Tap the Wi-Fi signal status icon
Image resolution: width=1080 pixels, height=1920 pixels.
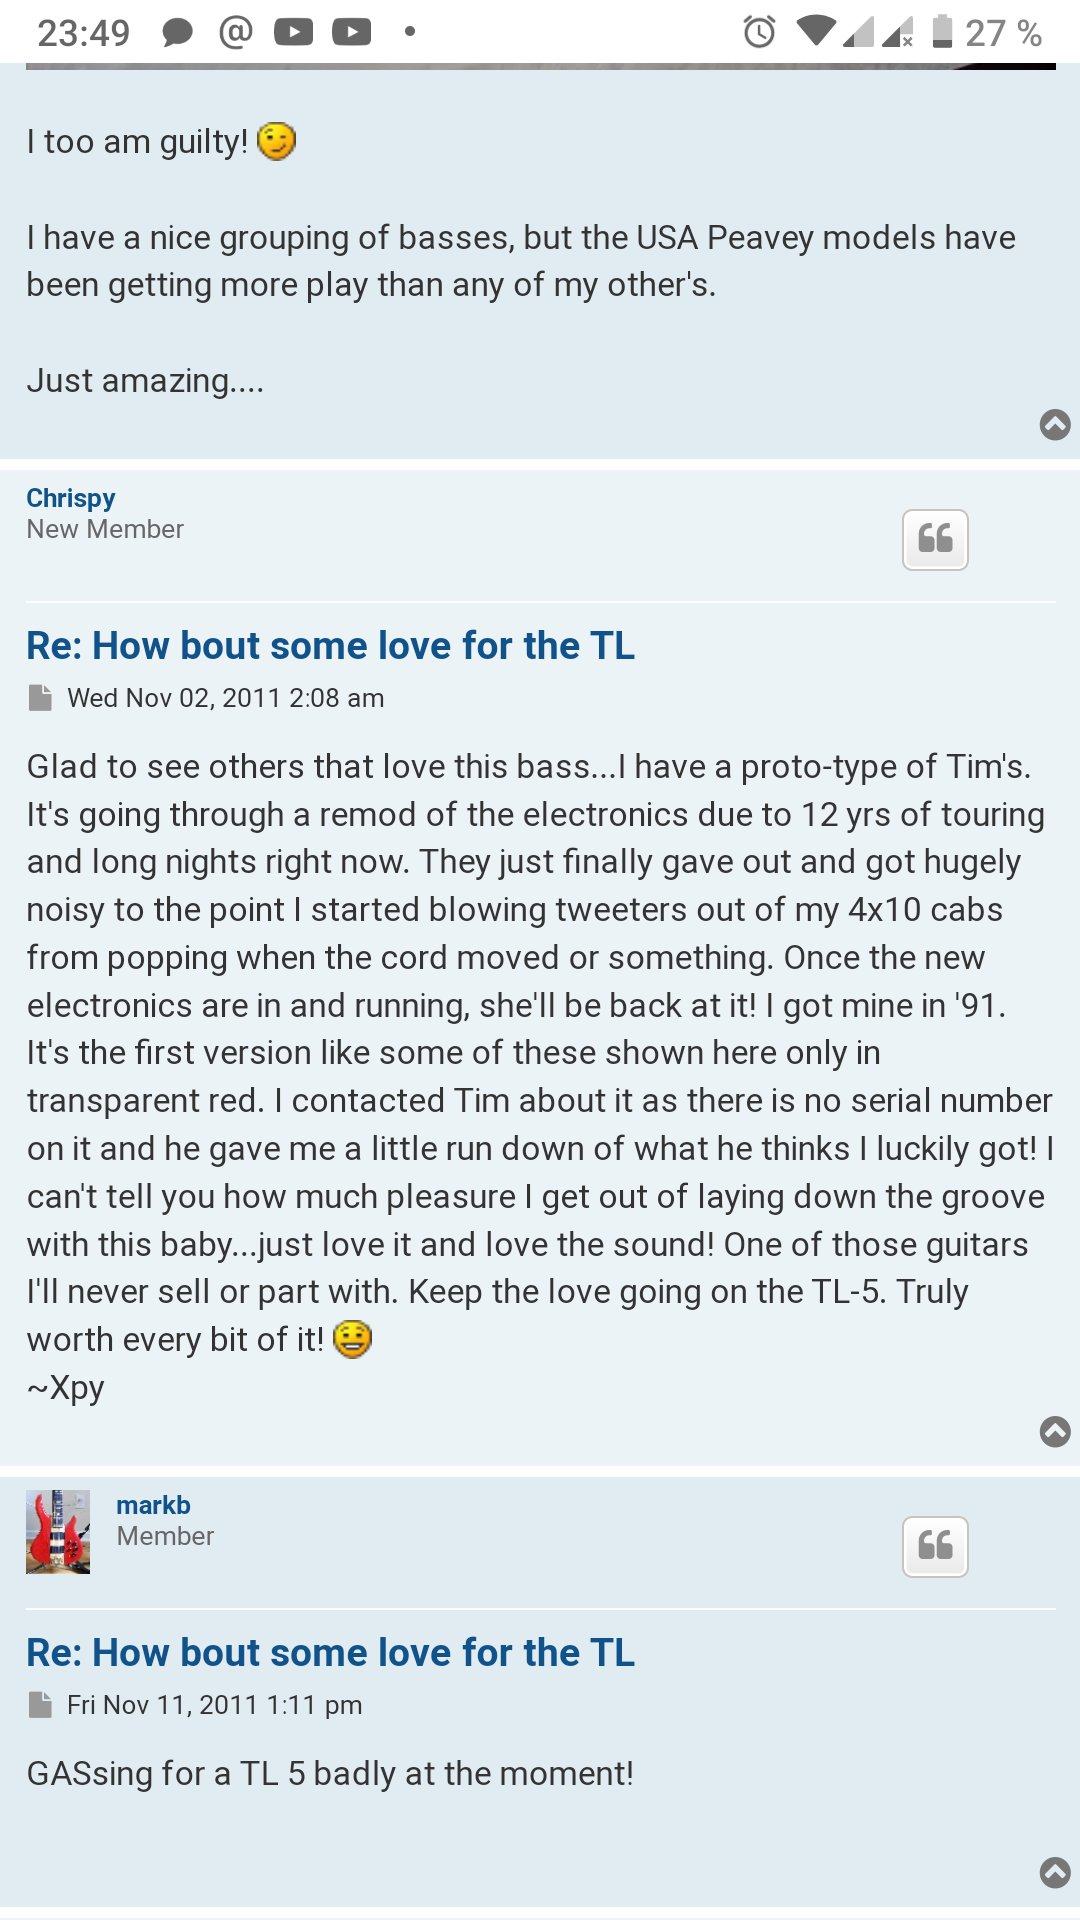coord(816,32)
